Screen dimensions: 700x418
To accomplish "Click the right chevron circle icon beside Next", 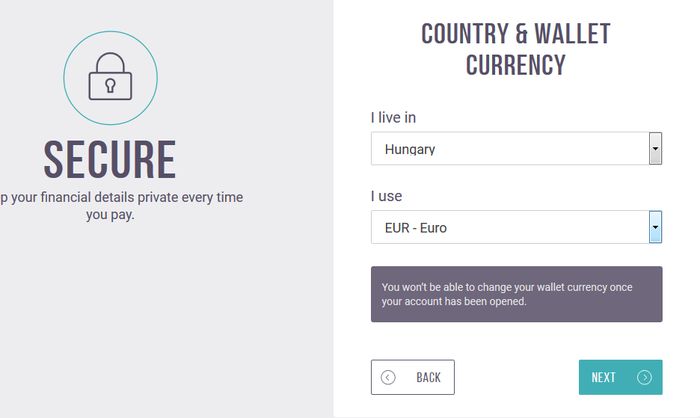I will (644, 377).
